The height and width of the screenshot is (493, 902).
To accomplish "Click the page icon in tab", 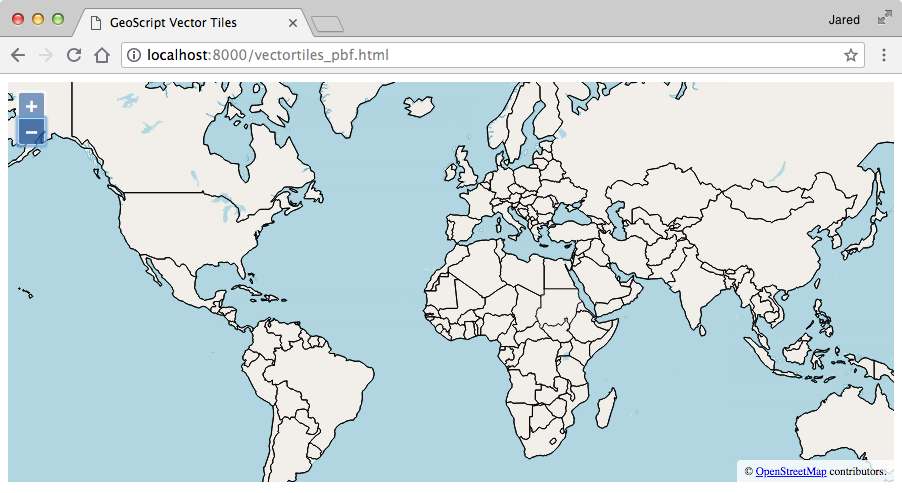I will point(97,23).
